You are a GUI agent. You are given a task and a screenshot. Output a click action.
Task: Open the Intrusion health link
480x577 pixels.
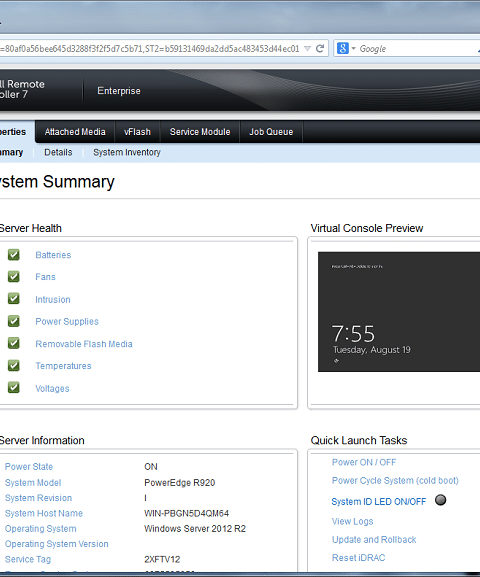(53, 300)
